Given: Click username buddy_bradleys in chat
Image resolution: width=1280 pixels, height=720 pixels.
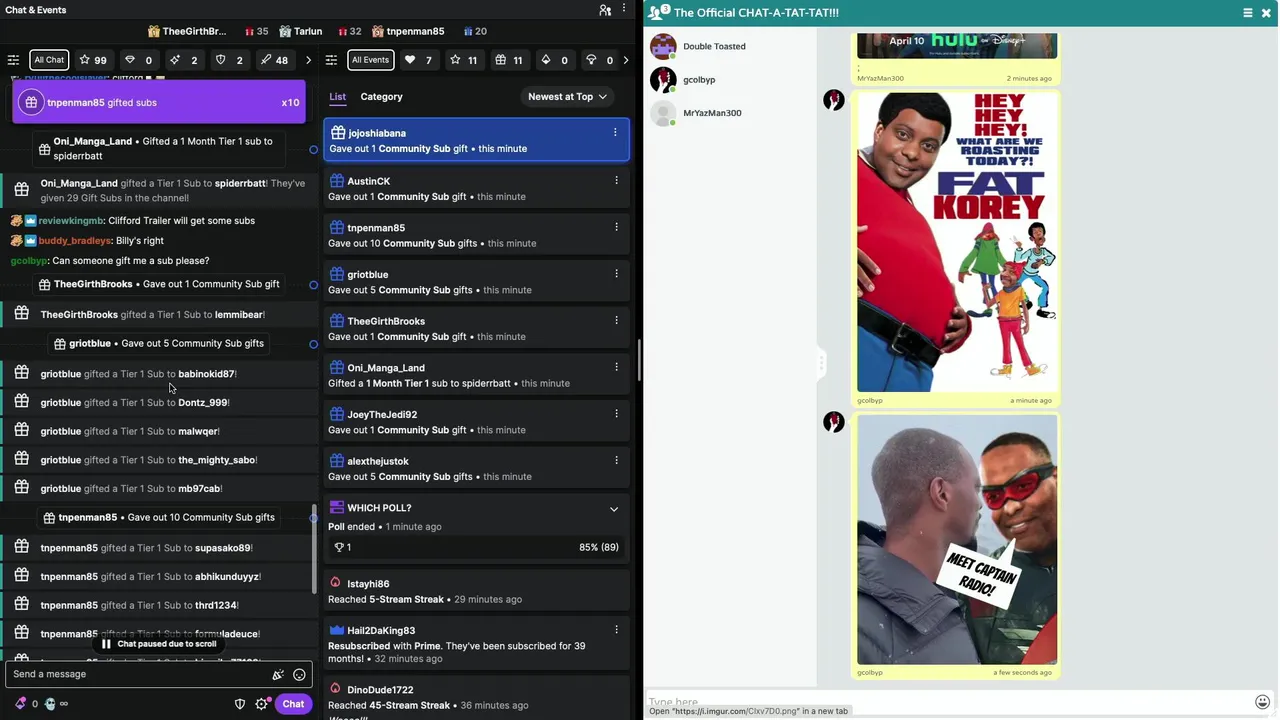Looking at the screenshot, I should 75,241.
